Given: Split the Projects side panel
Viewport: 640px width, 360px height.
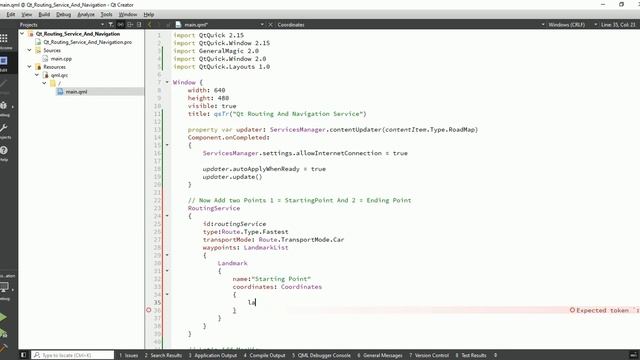Looking at the screenshot, I should click(x=130, y=24).
